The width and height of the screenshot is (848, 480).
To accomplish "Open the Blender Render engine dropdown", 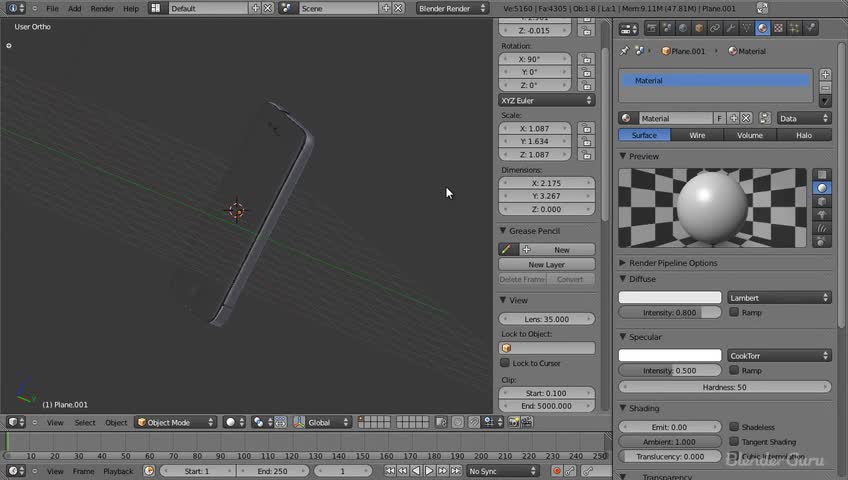I will 452,8.
